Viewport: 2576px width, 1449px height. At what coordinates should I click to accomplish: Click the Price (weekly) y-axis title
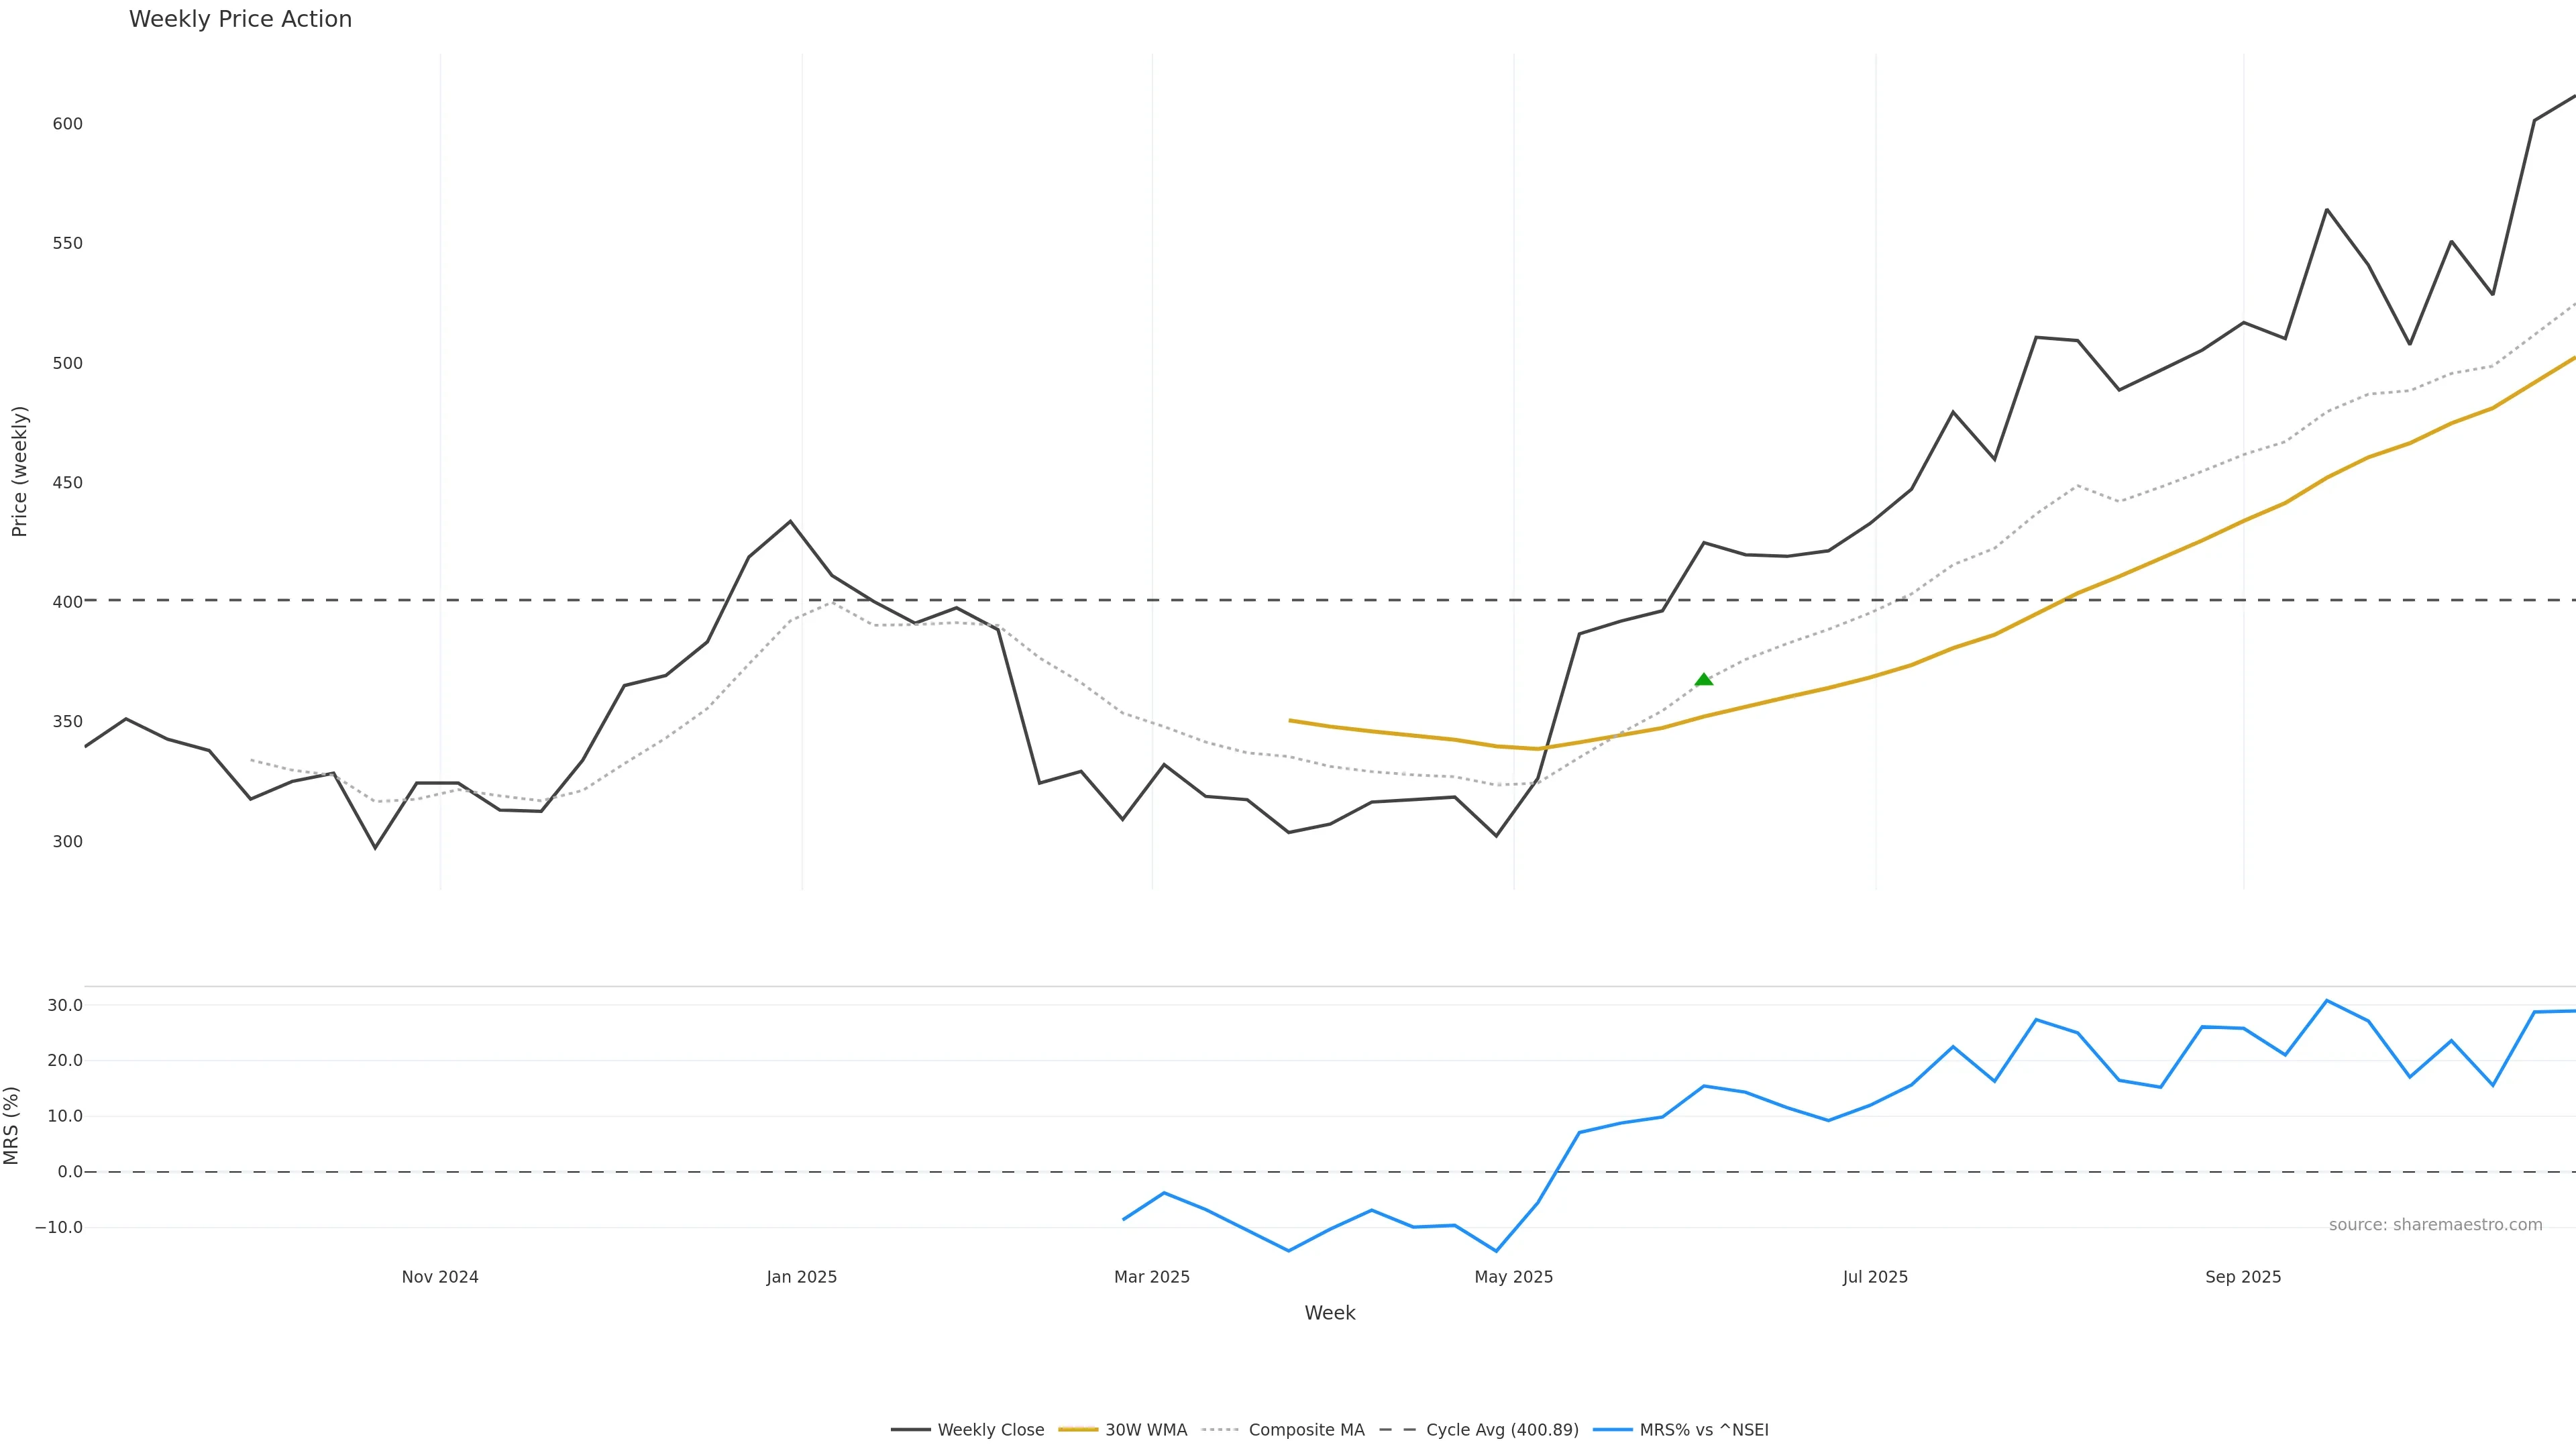19,471
